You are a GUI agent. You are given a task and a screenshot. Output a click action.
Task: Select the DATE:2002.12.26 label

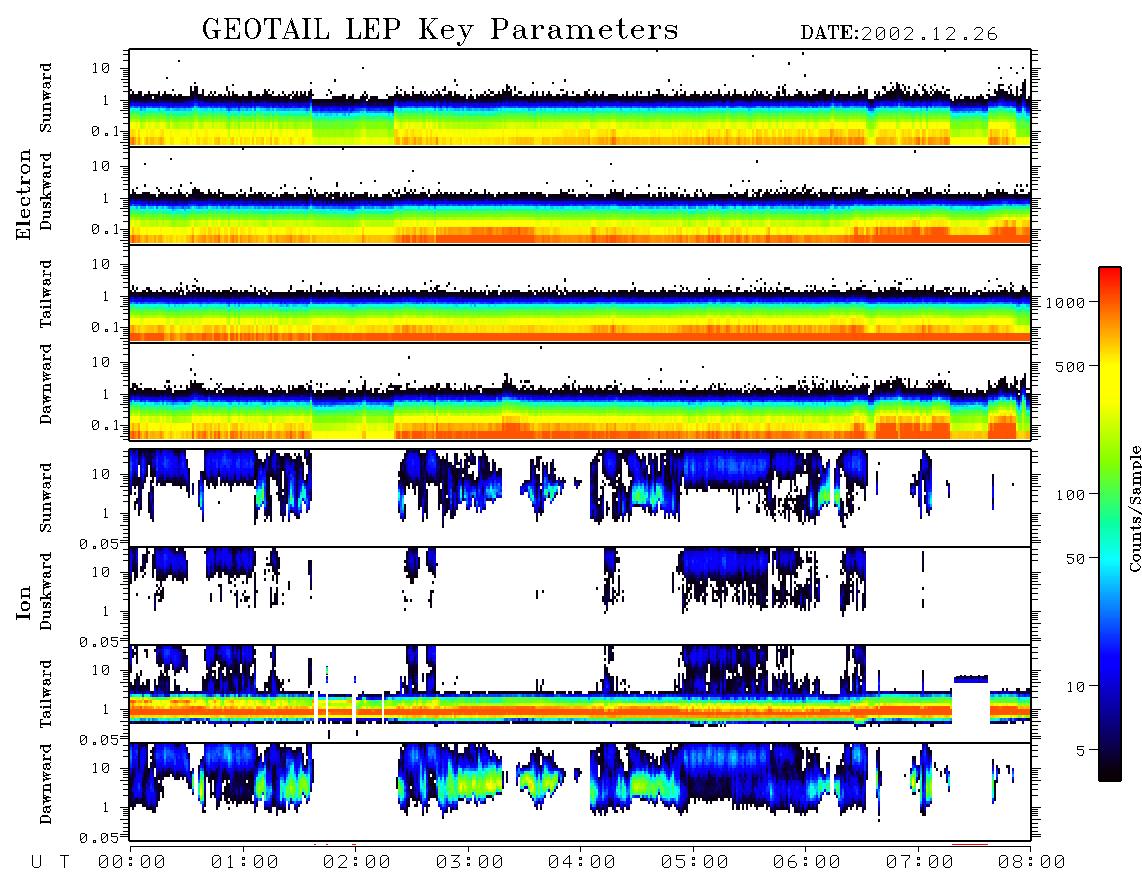pyautogui.click(x=899, y=34)
